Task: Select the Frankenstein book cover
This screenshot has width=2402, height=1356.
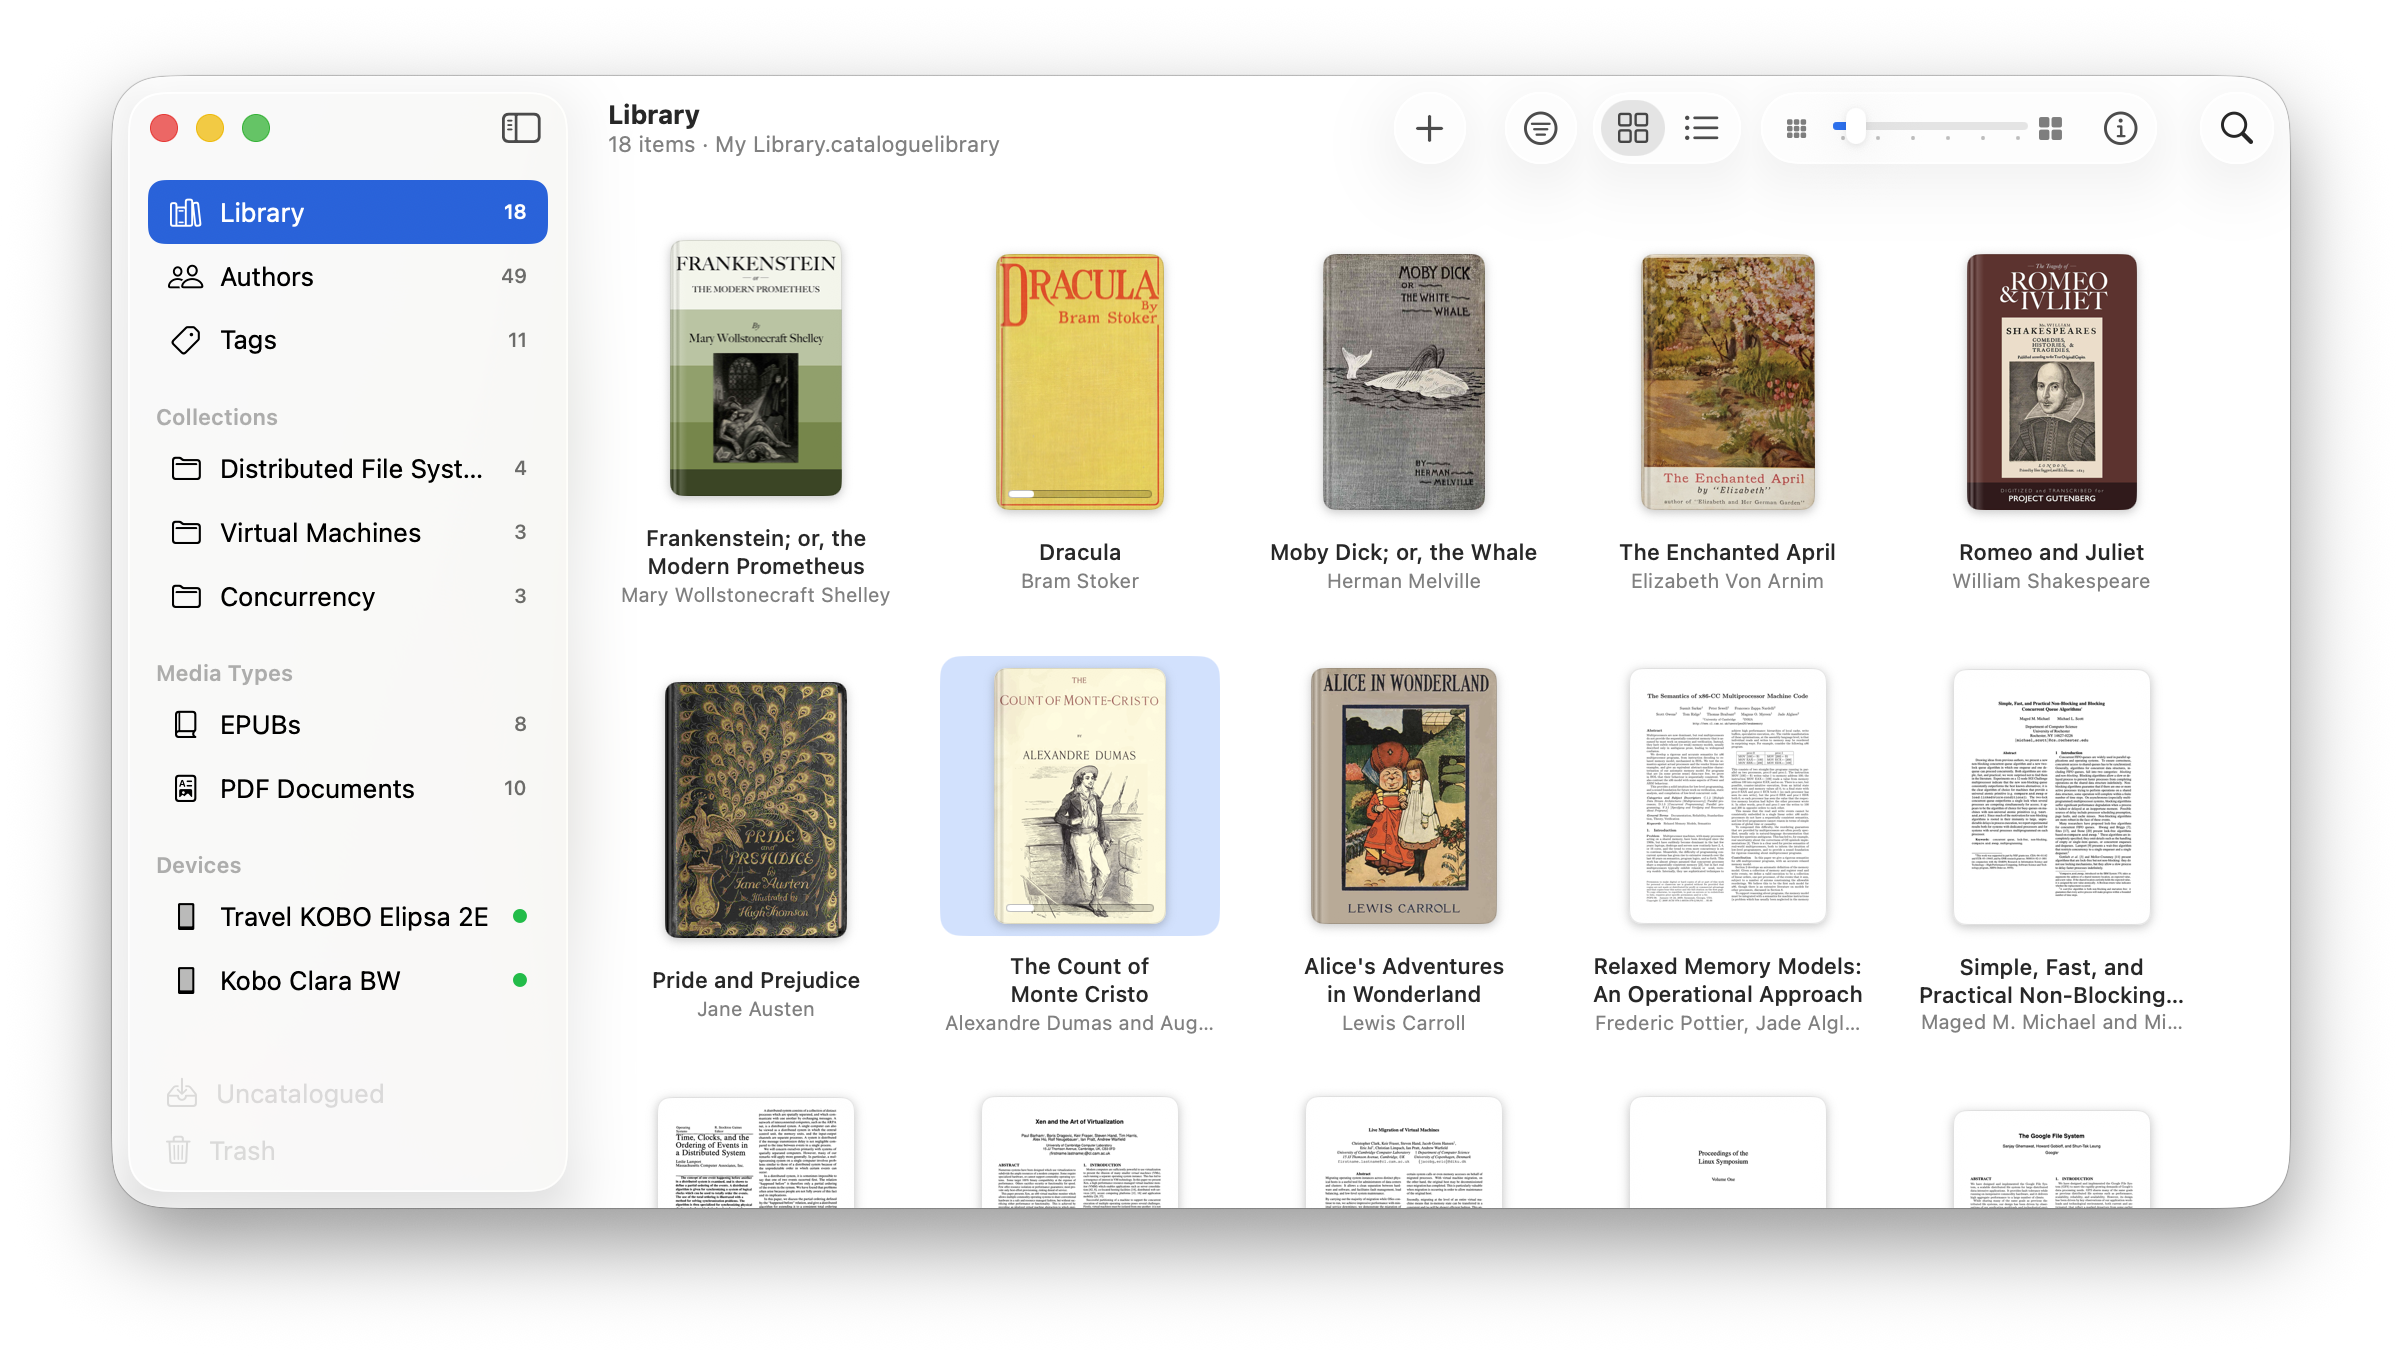Action: 756,368
